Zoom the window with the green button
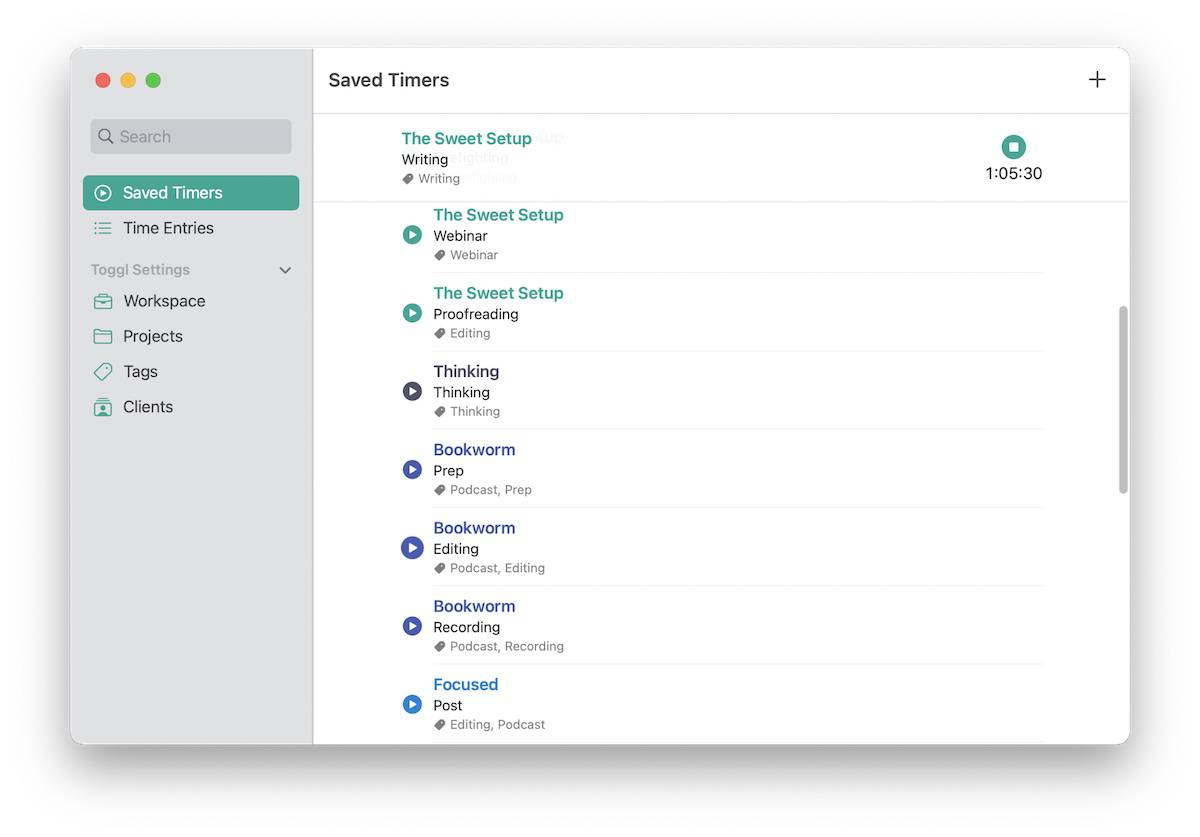This screenshot has width=1200, height=837. pyautogui.click(x=153, y=80)
